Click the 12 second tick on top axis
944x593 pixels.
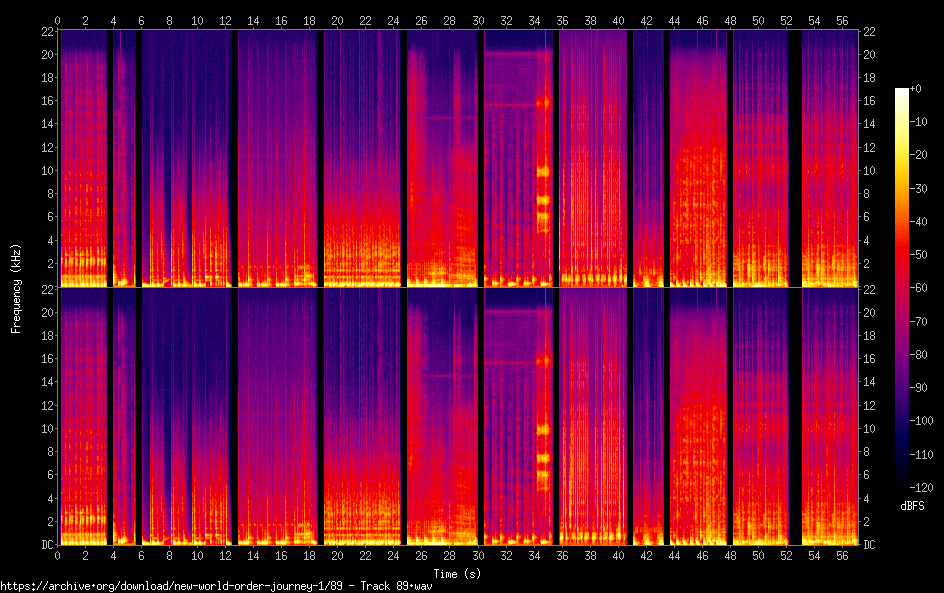[x=226, y=19]
